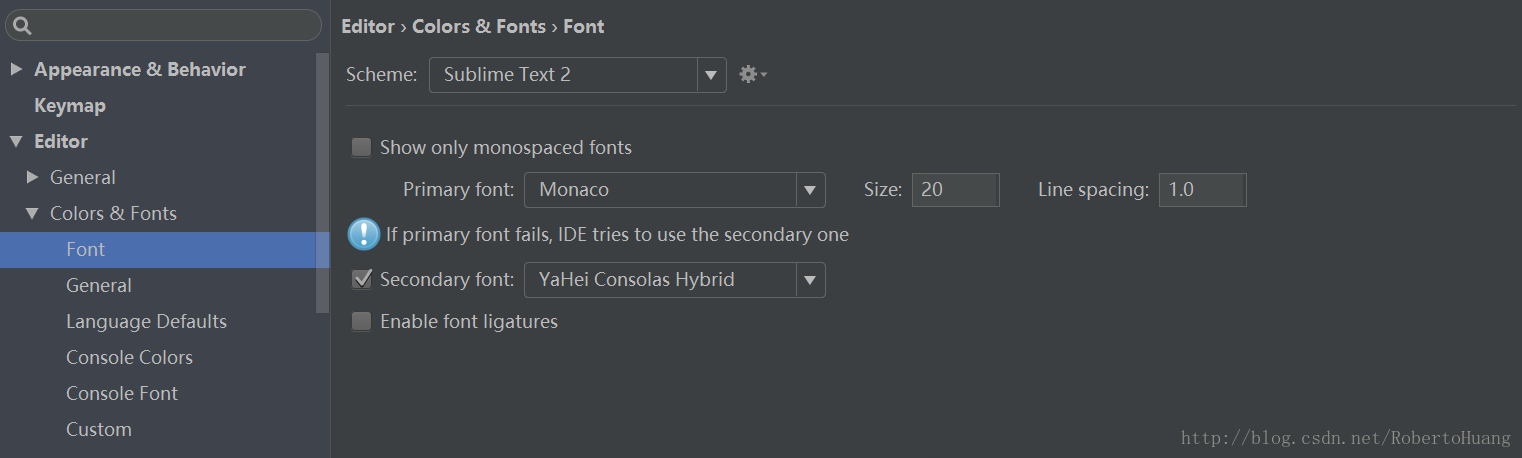Select Console Font in sidebar
The image size is (1522, 458).
point(122,393)
